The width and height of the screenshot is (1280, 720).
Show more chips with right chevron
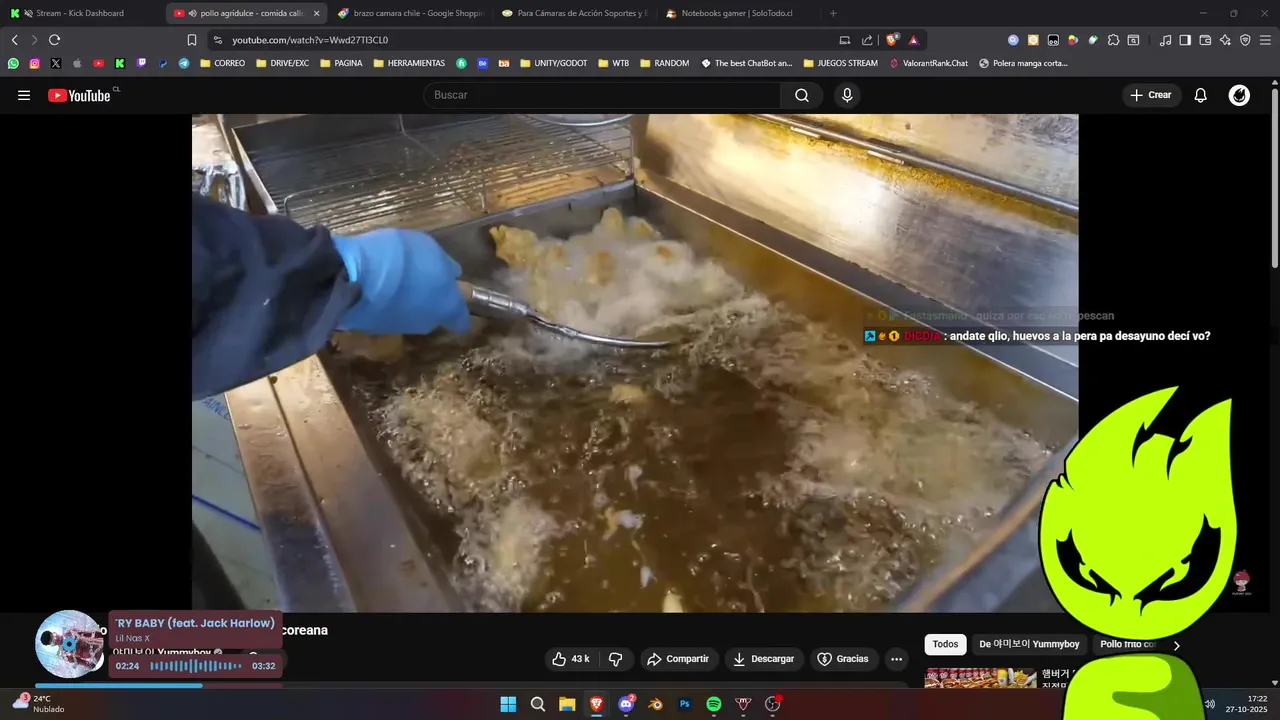[x=1176, y=645]
